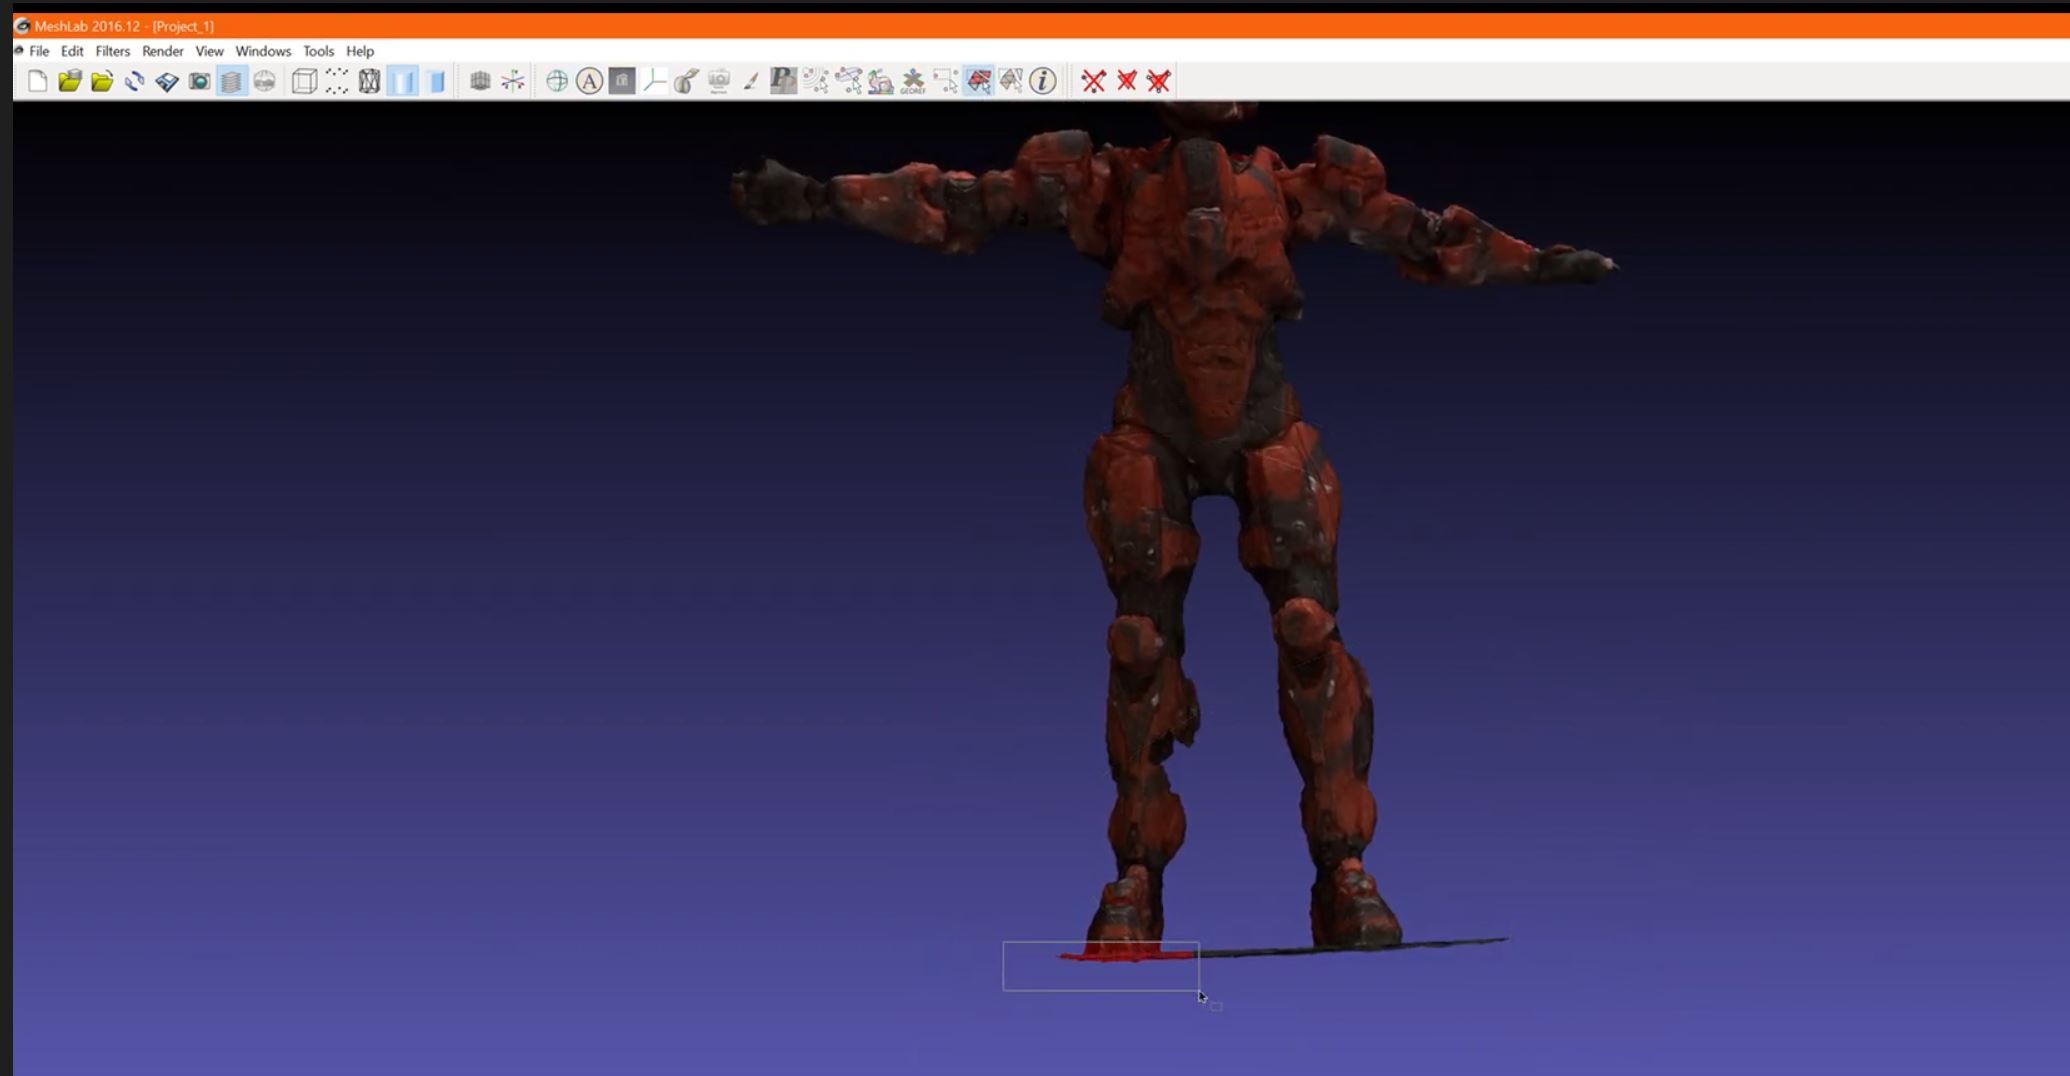Delete selected faces icon
The image size is (2070, 1076).
1126,81
